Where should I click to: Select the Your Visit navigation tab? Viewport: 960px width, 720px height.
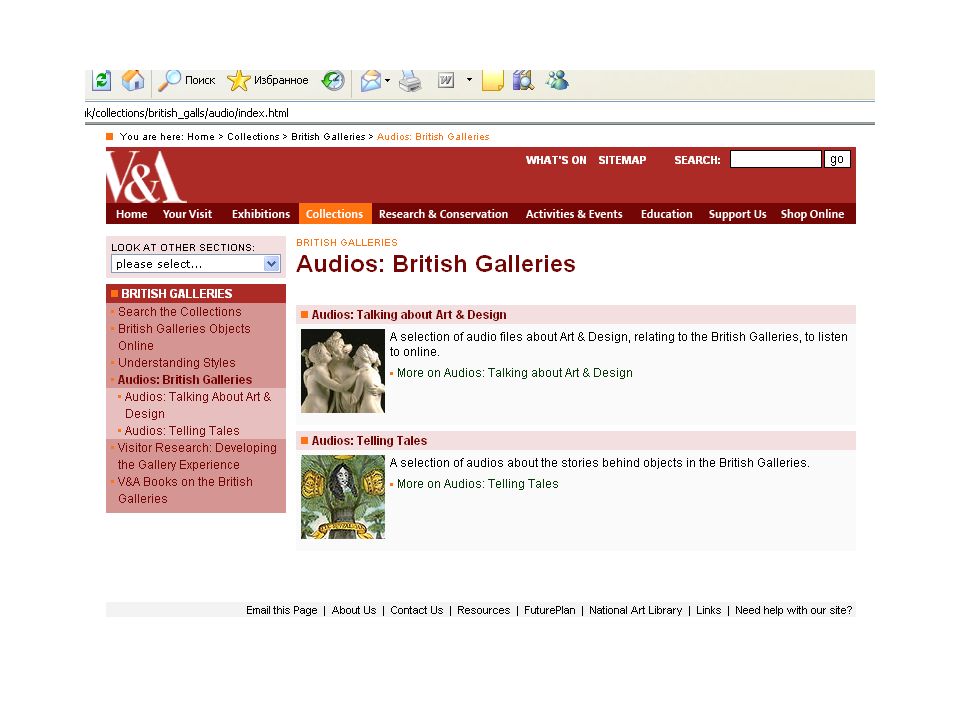click(x=187, y=214)
